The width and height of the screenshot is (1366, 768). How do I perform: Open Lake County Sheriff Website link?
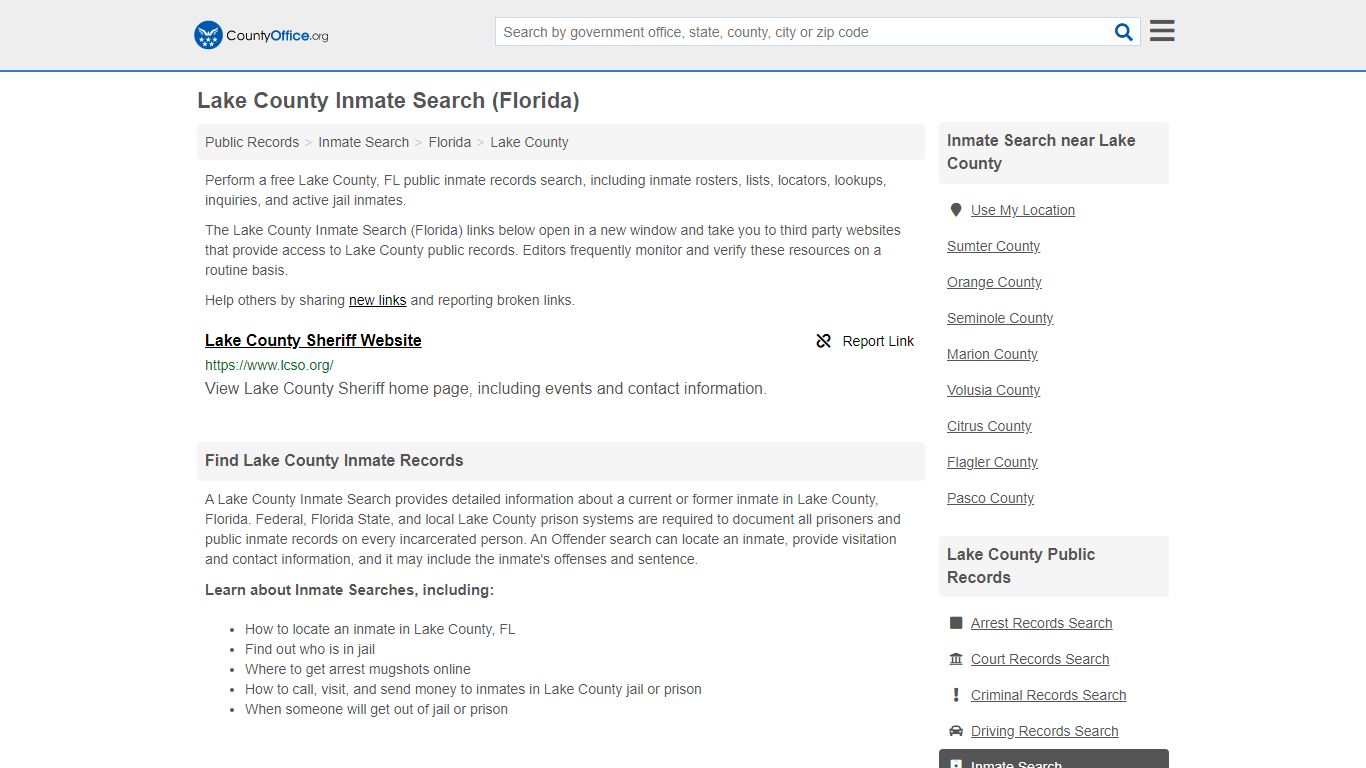pyautogui.click(x=313, y=340)
